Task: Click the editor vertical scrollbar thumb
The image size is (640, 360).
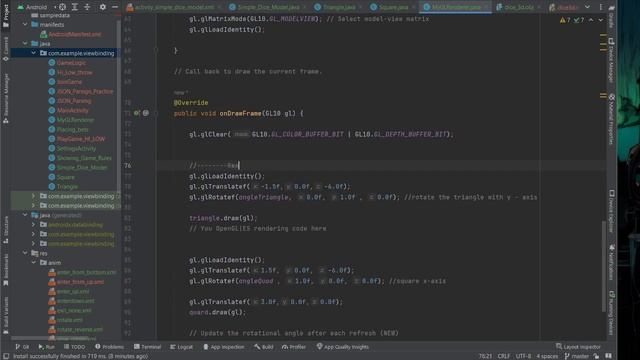Action: [603, 265]
